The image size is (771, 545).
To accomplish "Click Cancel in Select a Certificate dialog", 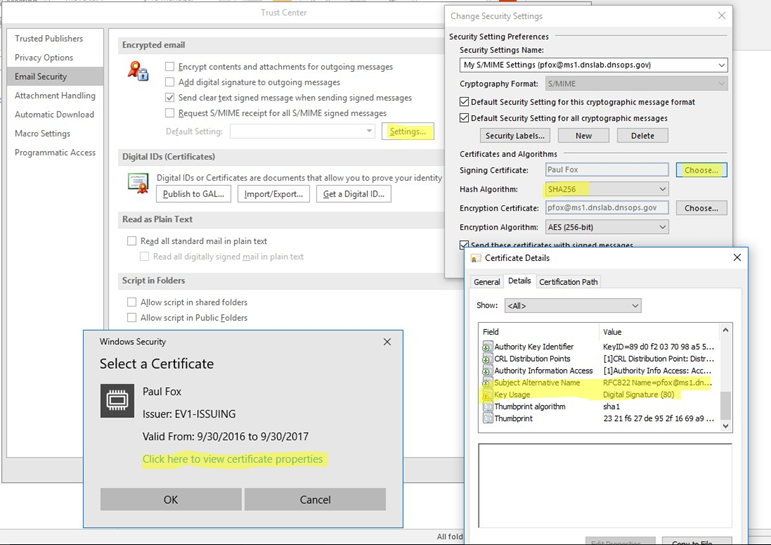I will [315, 500].
